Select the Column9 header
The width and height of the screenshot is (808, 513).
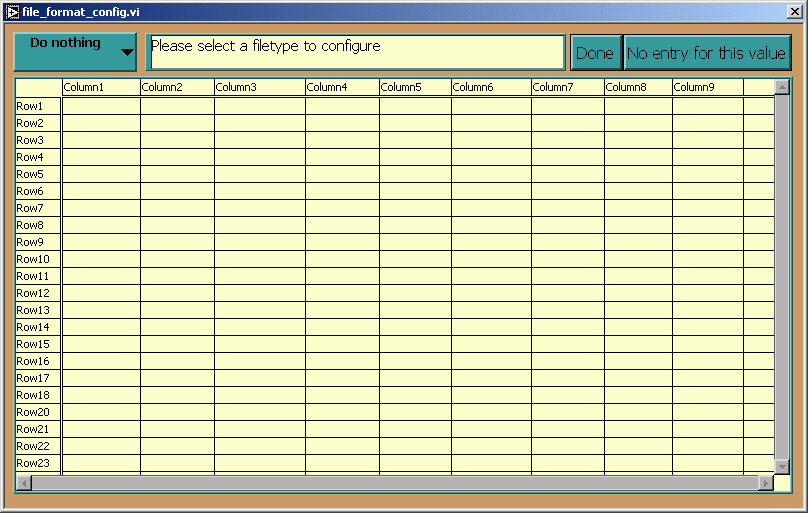[x=708, y=87]
